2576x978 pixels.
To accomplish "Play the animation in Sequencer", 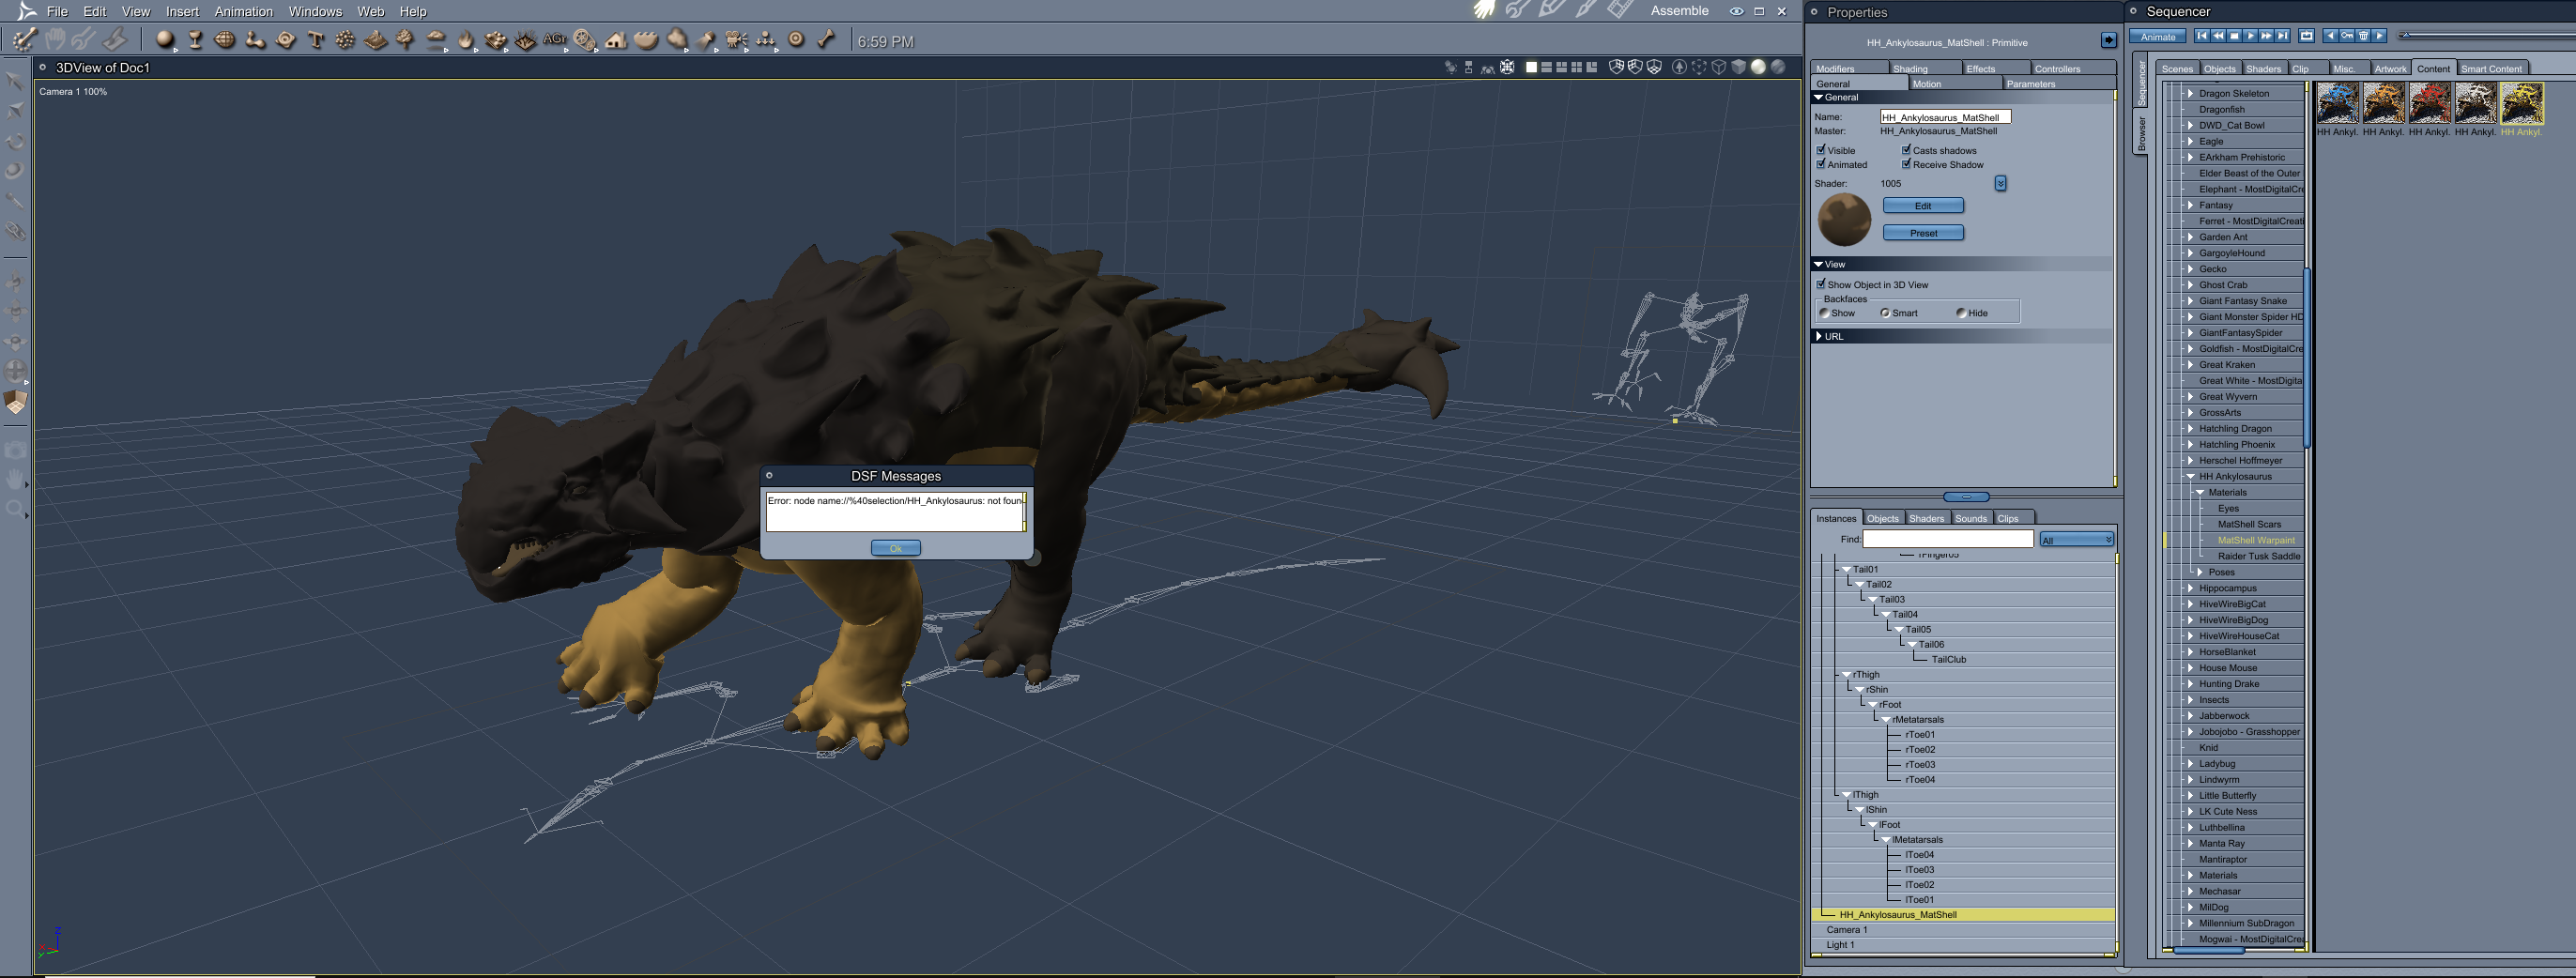I will coord(2251,36).
